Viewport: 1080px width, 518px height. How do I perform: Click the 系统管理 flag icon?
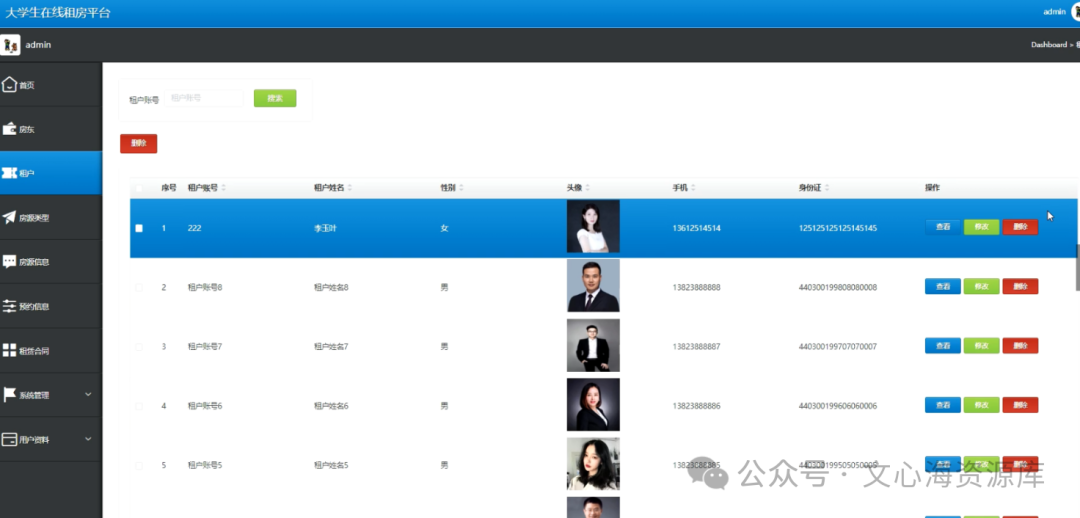click(10, 395)
